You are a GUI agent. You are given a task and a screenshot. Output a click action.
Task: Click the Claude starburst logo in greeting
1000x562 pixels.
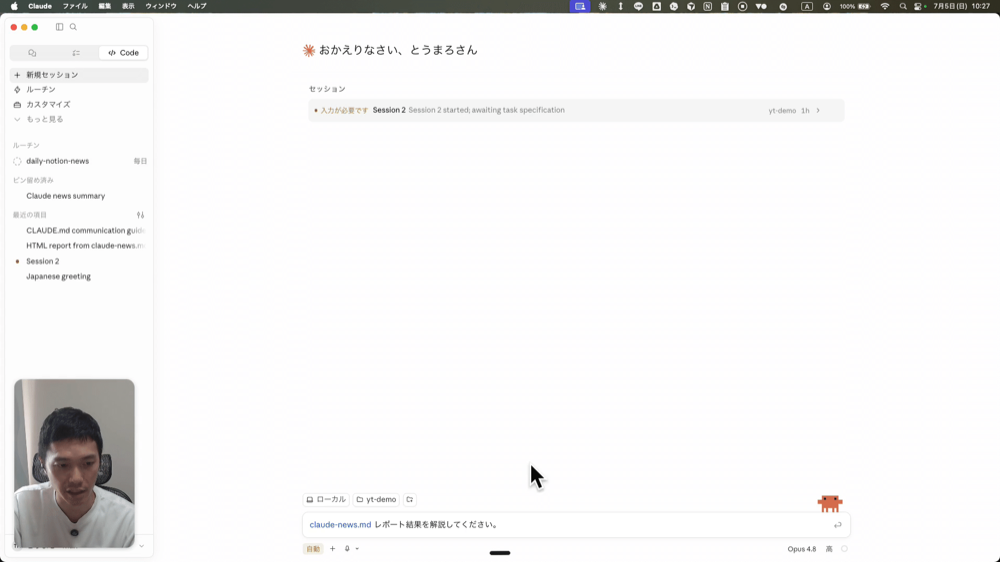pos(309,50)
